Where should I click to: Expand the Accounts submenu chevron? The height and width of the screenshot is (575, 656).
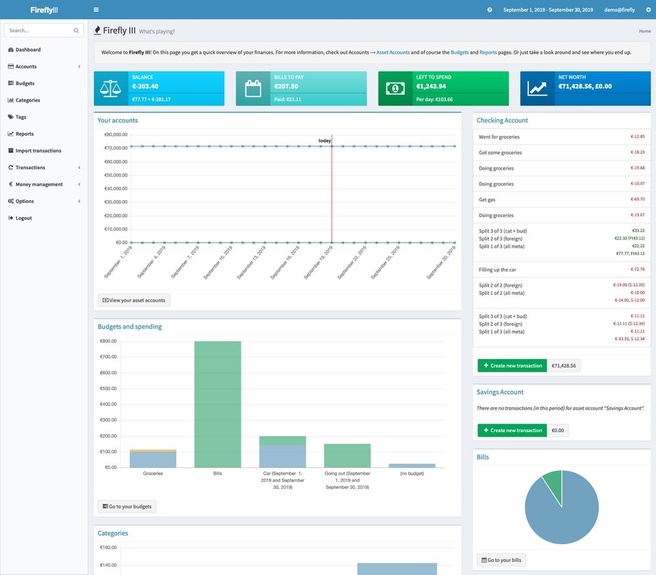click(x=79, y=67)
